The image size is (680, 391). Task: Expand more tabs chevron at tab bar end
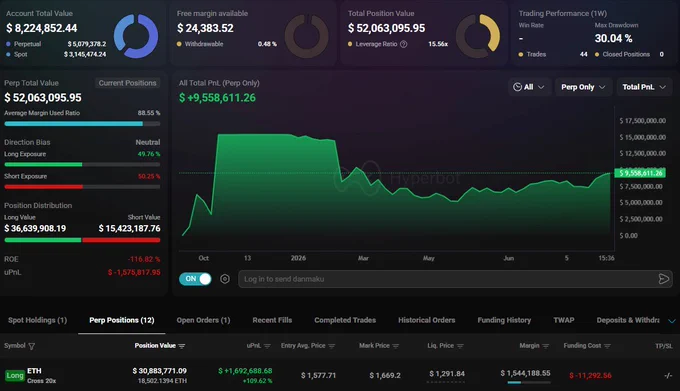click(671, 321)
